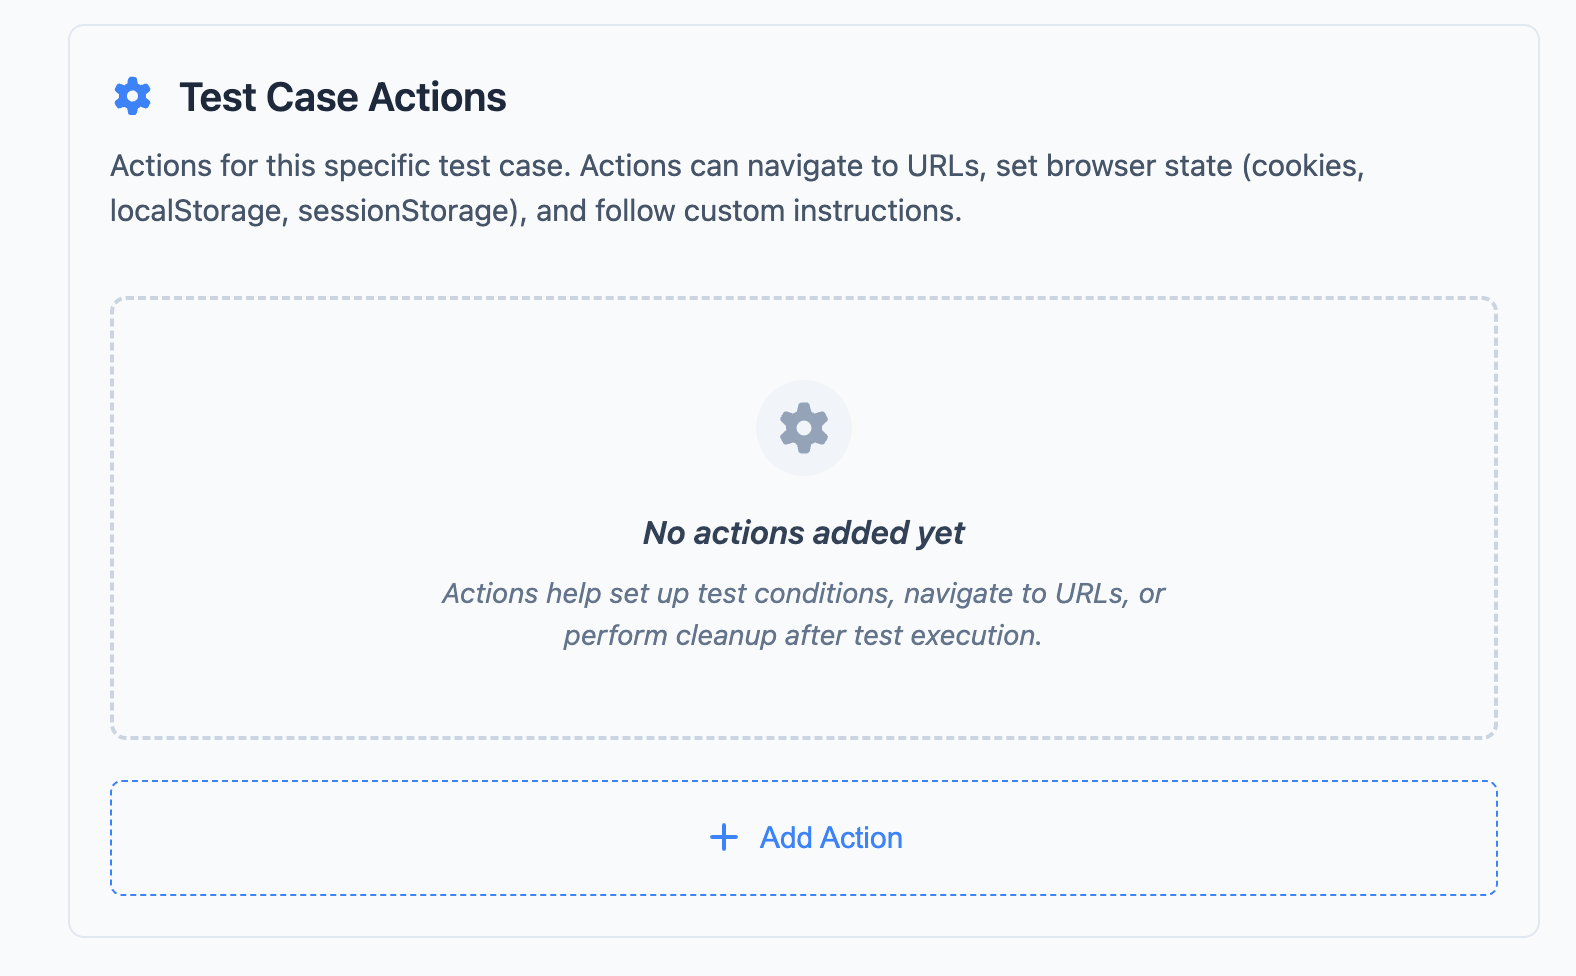Open settings via the Test Case Actions gear
The height and width of the screenshot is (976, 1576).
coord(132,96)
